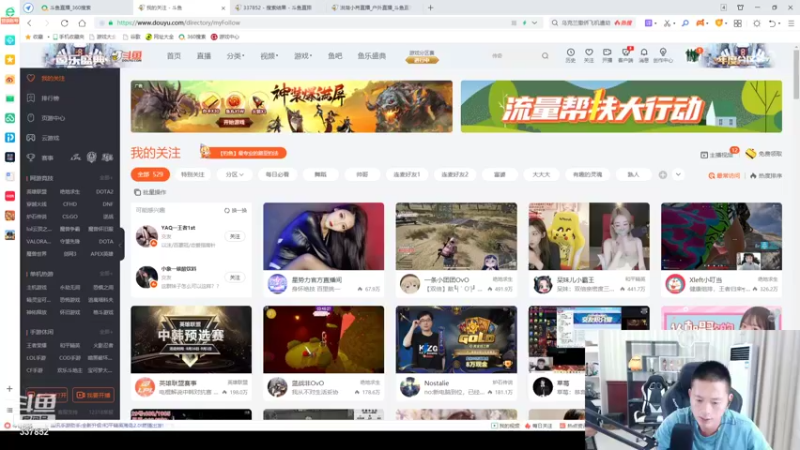Go to browser home page icon
Screen dimensions: 800x450
click(x=82, y=23)
